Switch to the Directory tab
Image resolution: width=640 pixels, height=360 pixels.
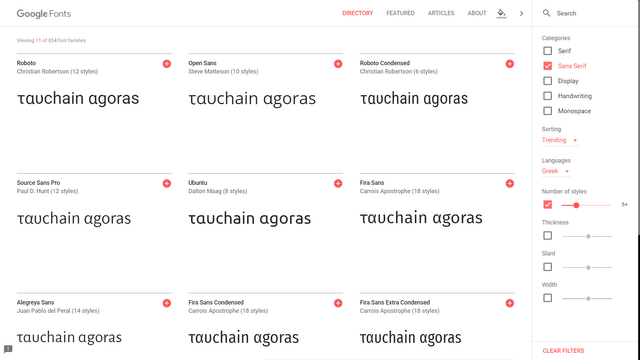358,13
